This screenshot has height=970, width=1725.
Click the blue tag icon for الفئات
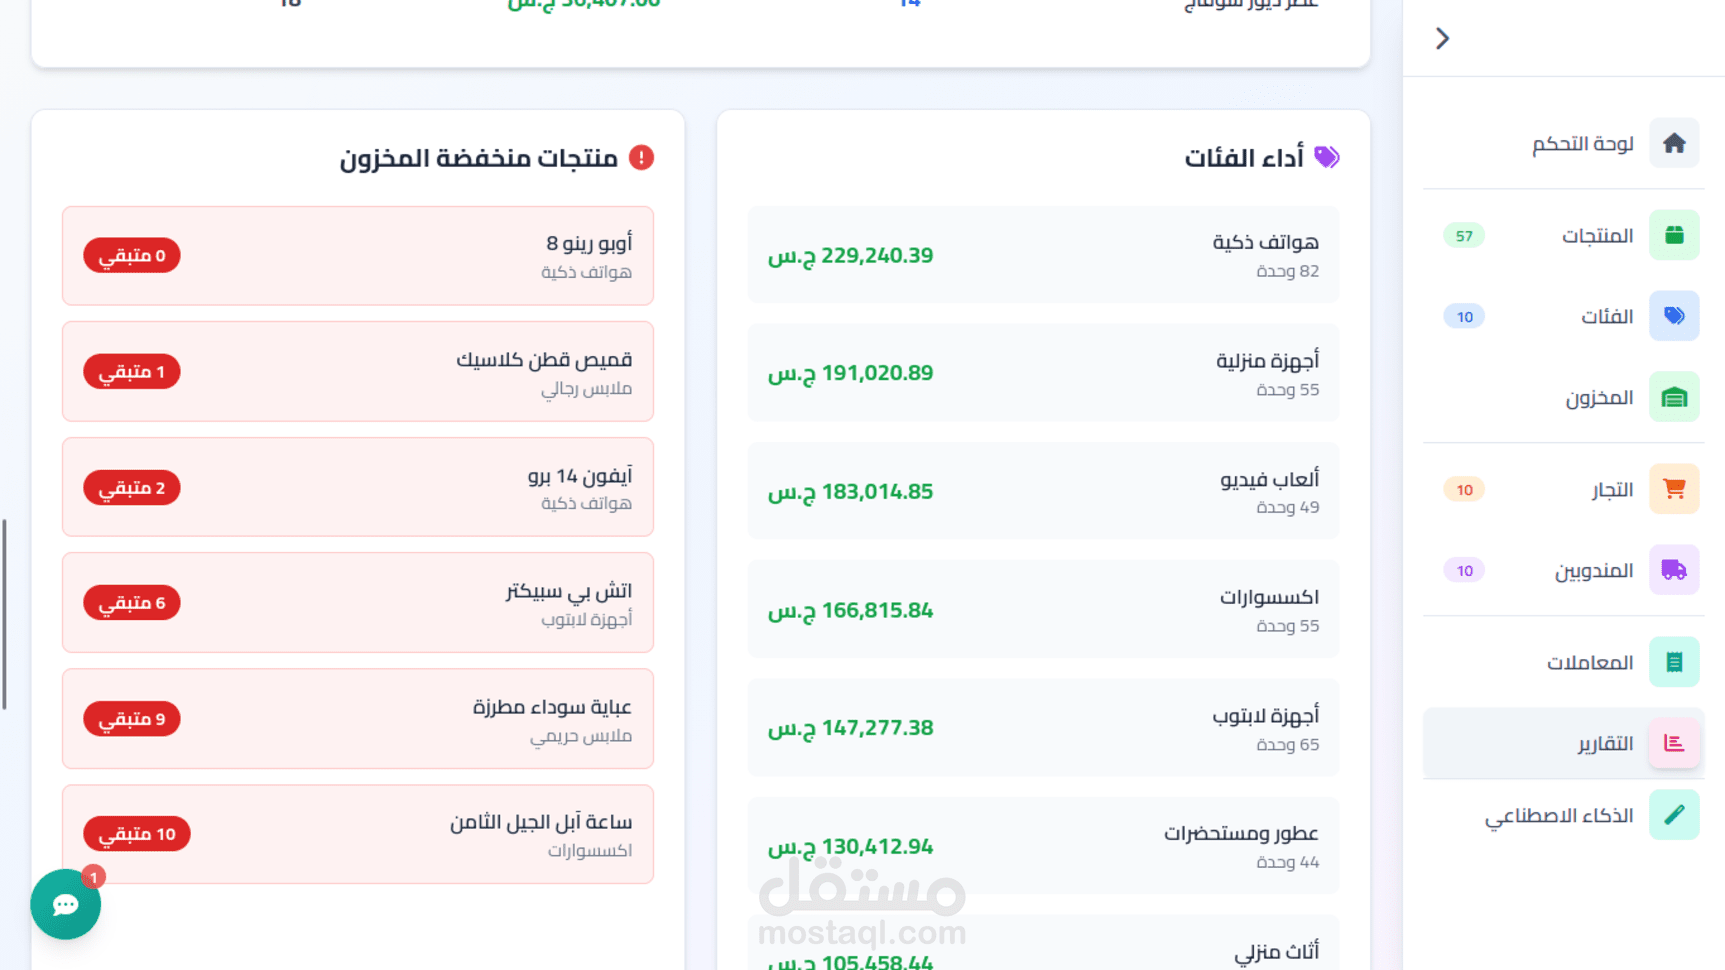pyautogui.click(x=1674, y=317)
